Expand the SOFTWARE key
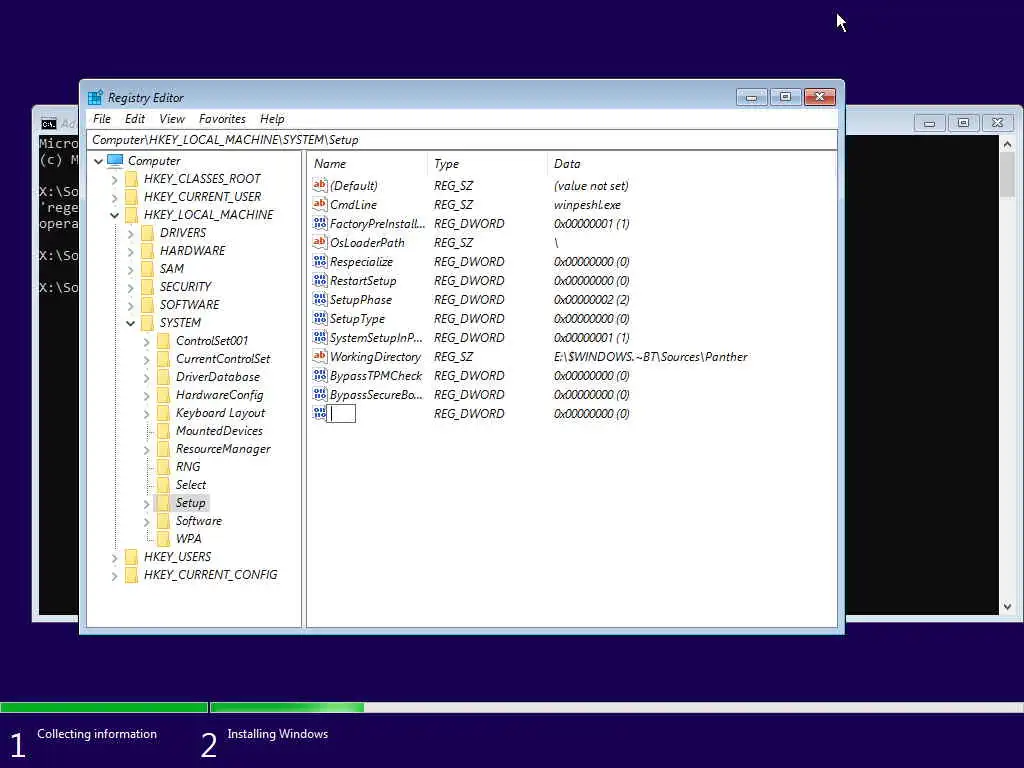The width and height of the screenshot is (1024, 768). [x=131, y=305]
